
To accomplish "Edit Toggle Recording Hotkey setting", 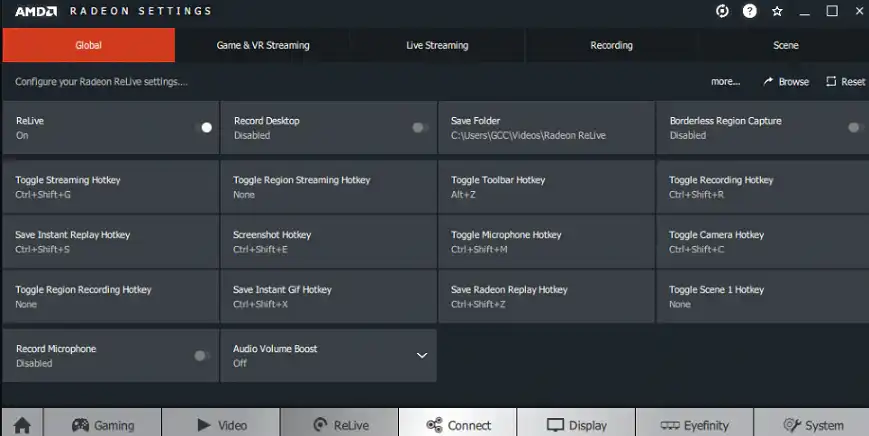I will click(x=763, y=187).
